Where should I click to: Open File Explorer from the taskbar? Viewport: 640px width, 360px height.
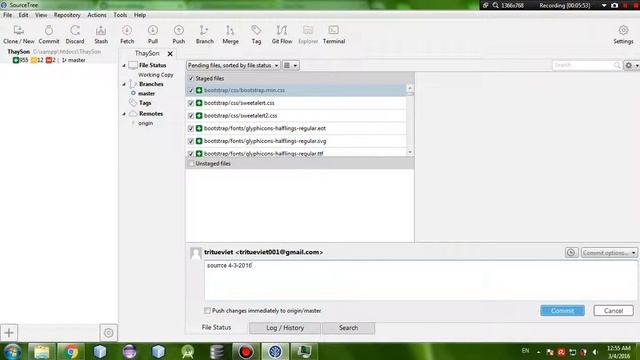[x=42, y=351]
